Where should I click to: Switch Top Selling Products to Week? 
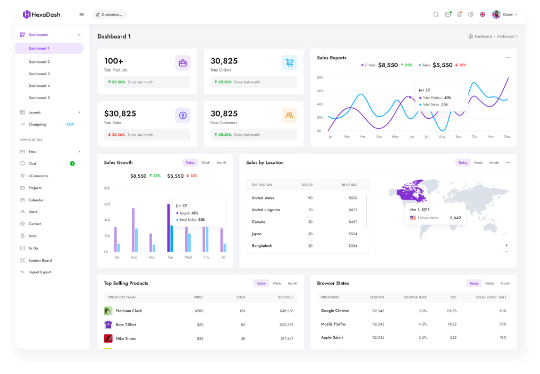[x=277, y=283]
